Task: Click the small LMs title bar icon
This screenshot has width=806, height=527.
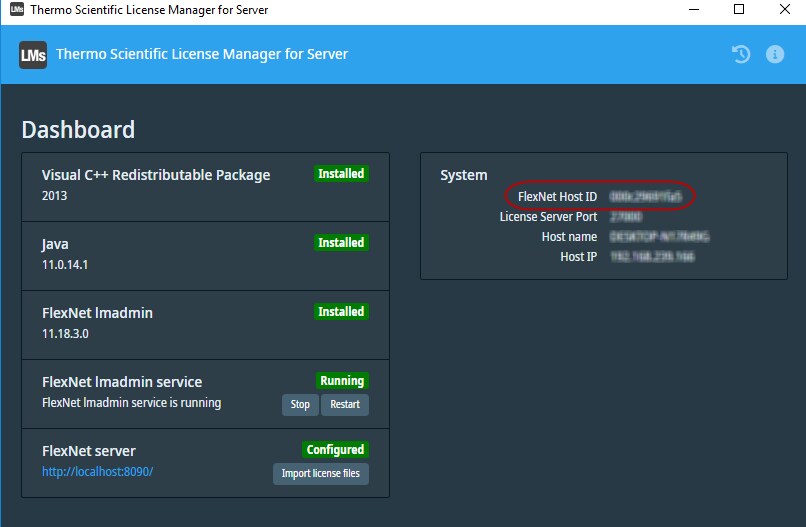Action: pos(15,10)
